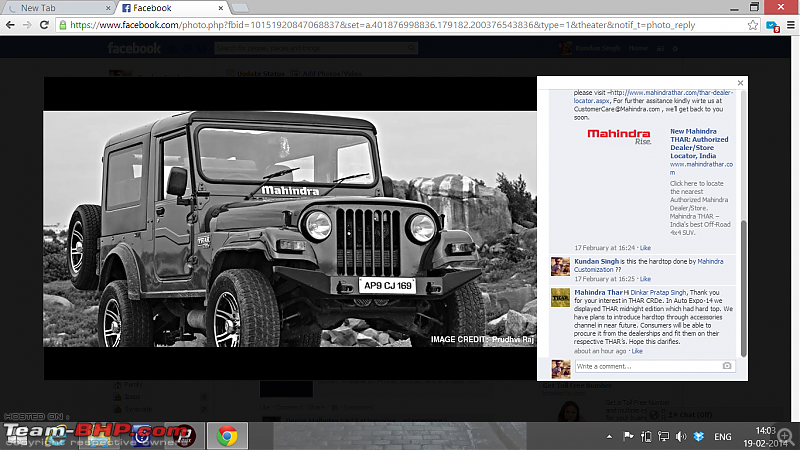Like the 17 February 16:24 comment
Image resolution: width=800 pixels, height=450 pixels.
(x=645, y=247)
